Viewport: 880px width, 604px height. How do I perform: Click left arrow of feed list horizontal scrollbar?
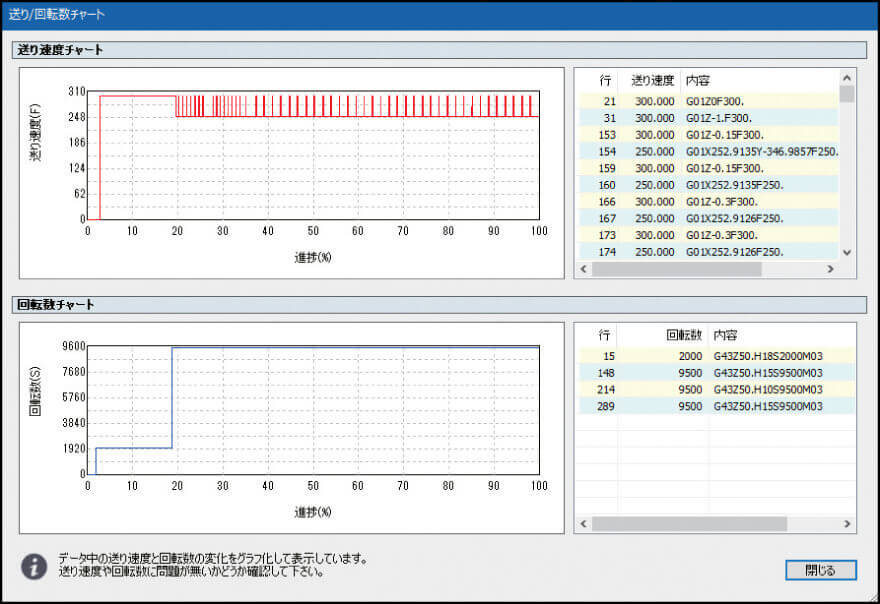point(584,270)
